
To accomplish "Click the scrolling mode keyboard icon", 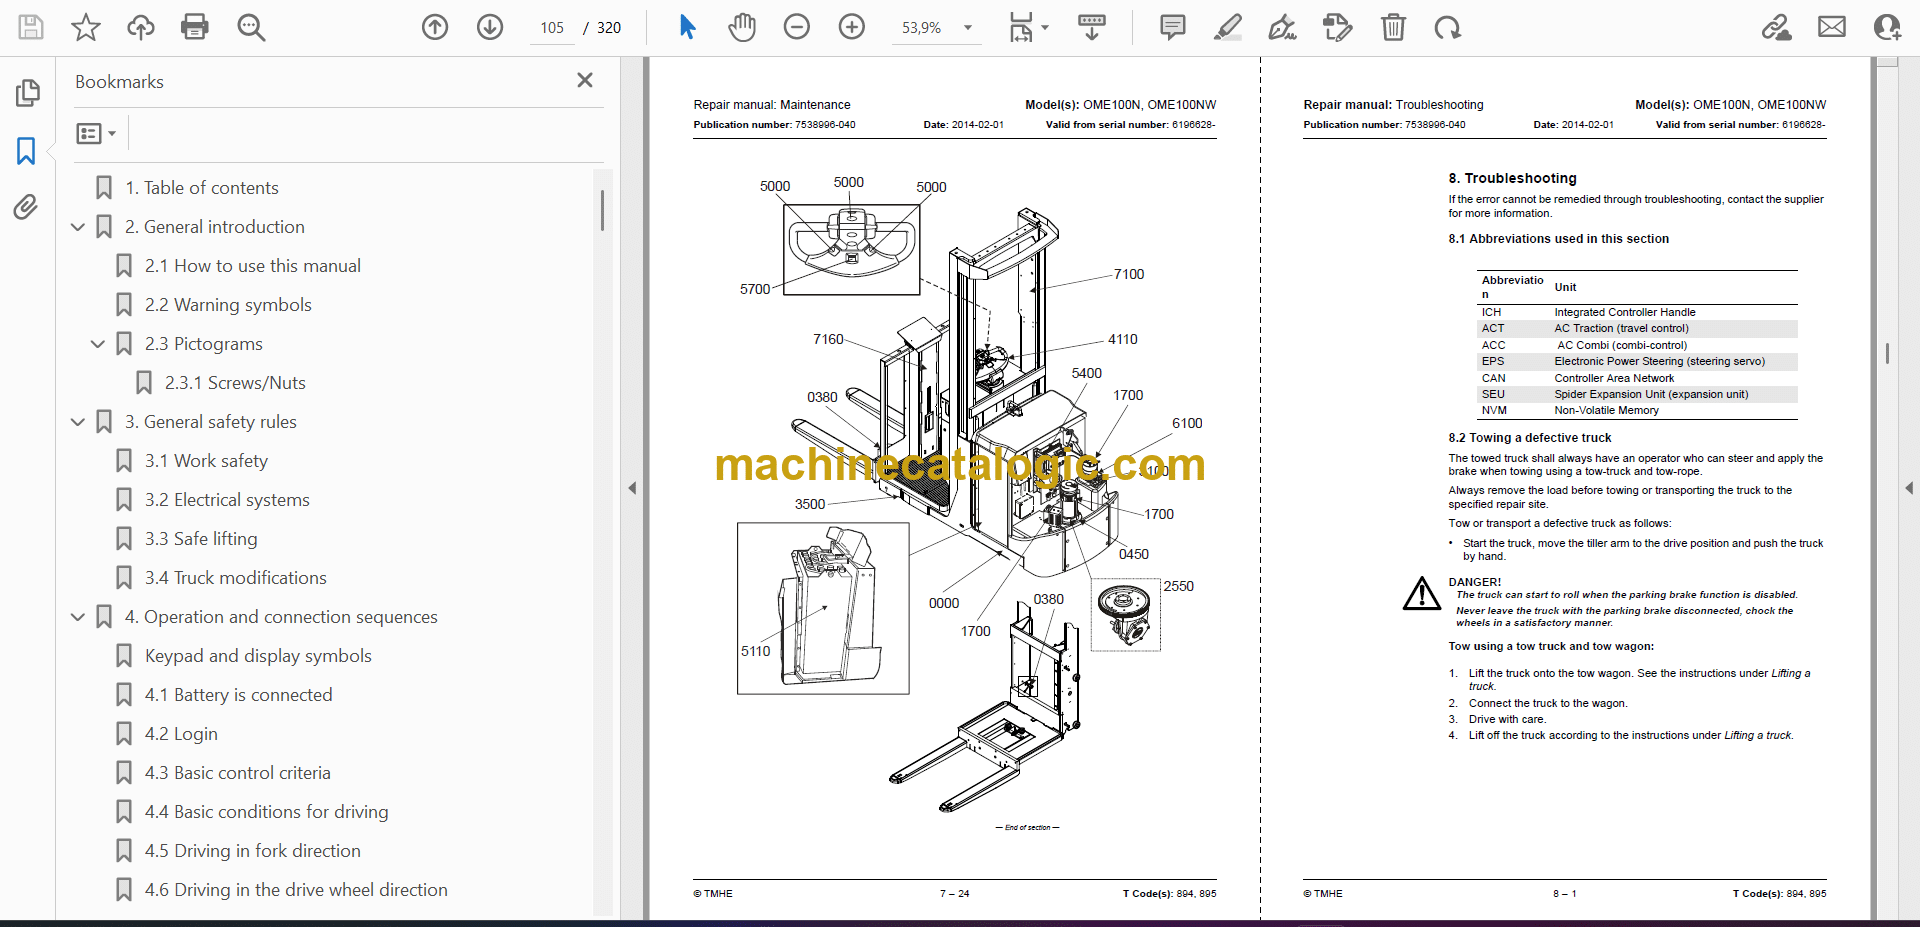I will pyautogui.click(x=1091, y=27).
